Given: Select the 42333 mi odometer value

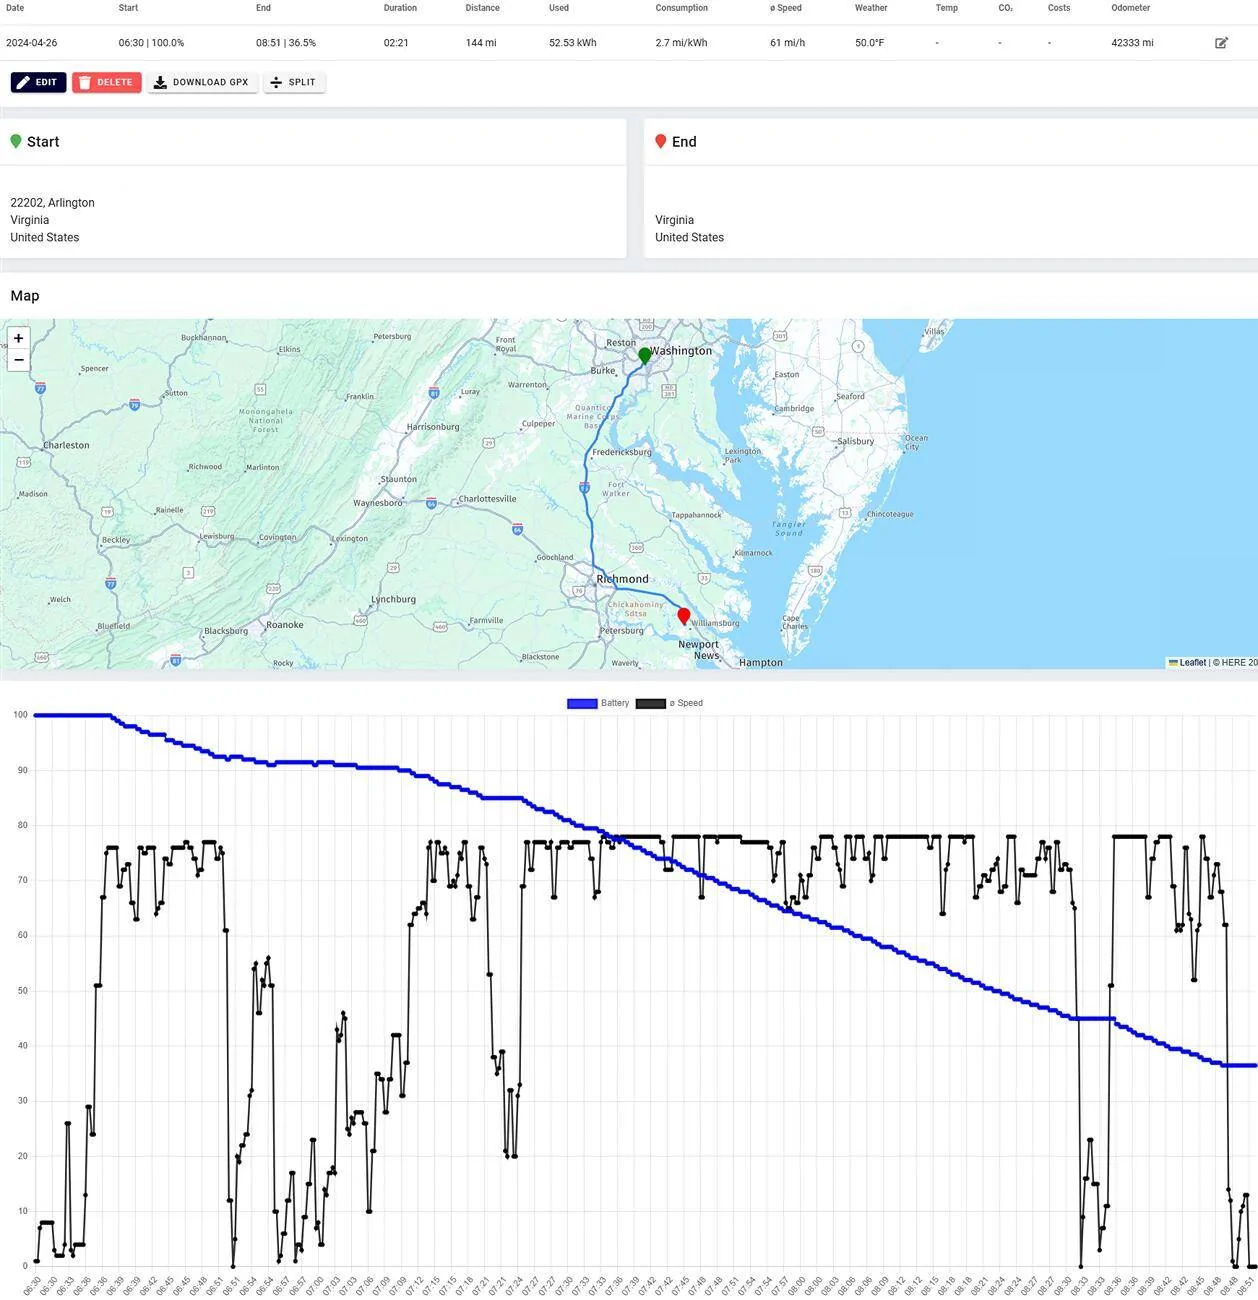Looking at the screenshot, I should pos(1132,43).
